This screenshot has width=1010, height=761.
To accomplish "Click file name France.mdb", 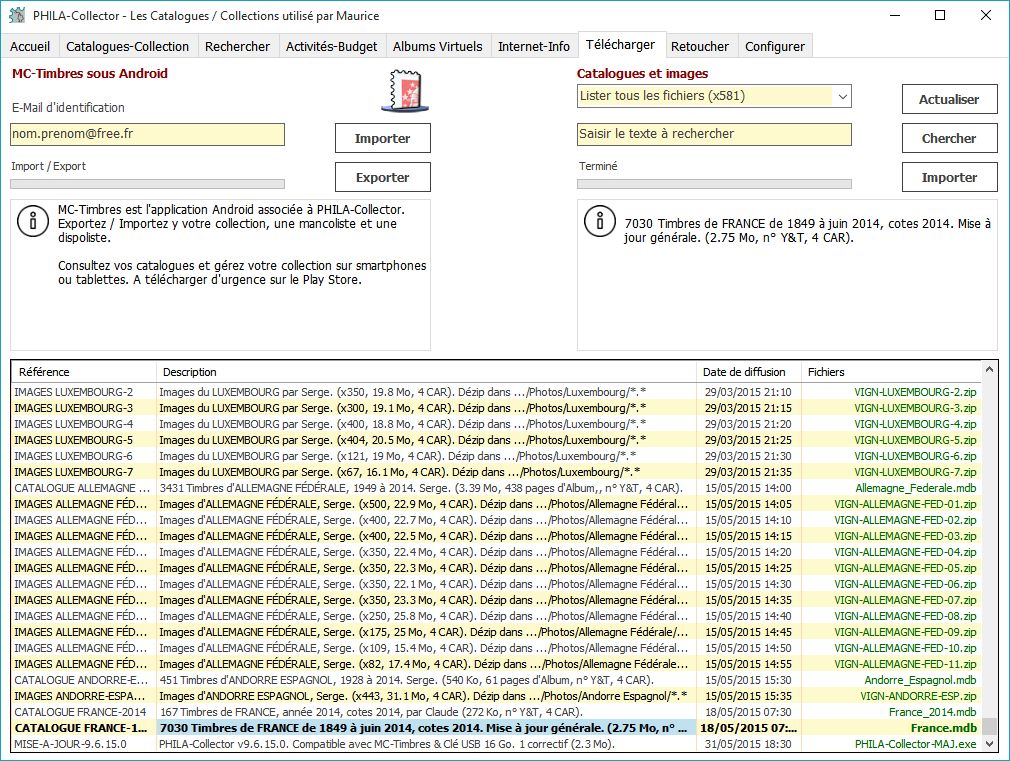I will pos(943,728).
